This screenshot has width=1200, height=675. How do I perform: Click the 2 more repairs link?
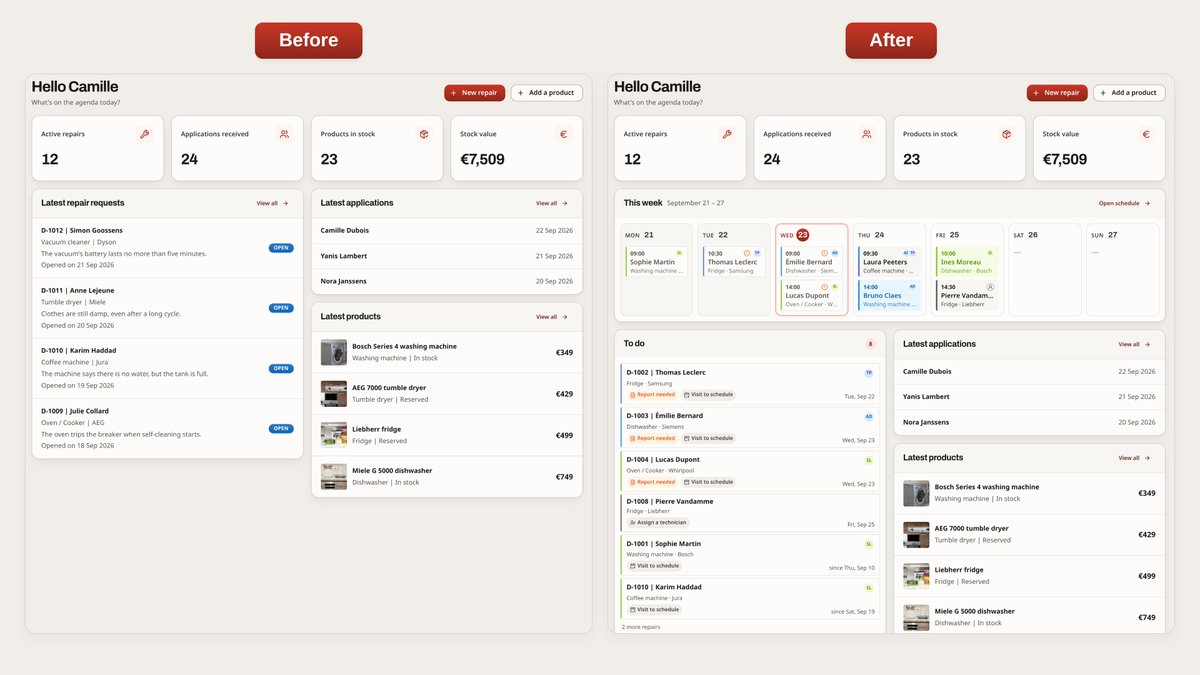point(641,627)
